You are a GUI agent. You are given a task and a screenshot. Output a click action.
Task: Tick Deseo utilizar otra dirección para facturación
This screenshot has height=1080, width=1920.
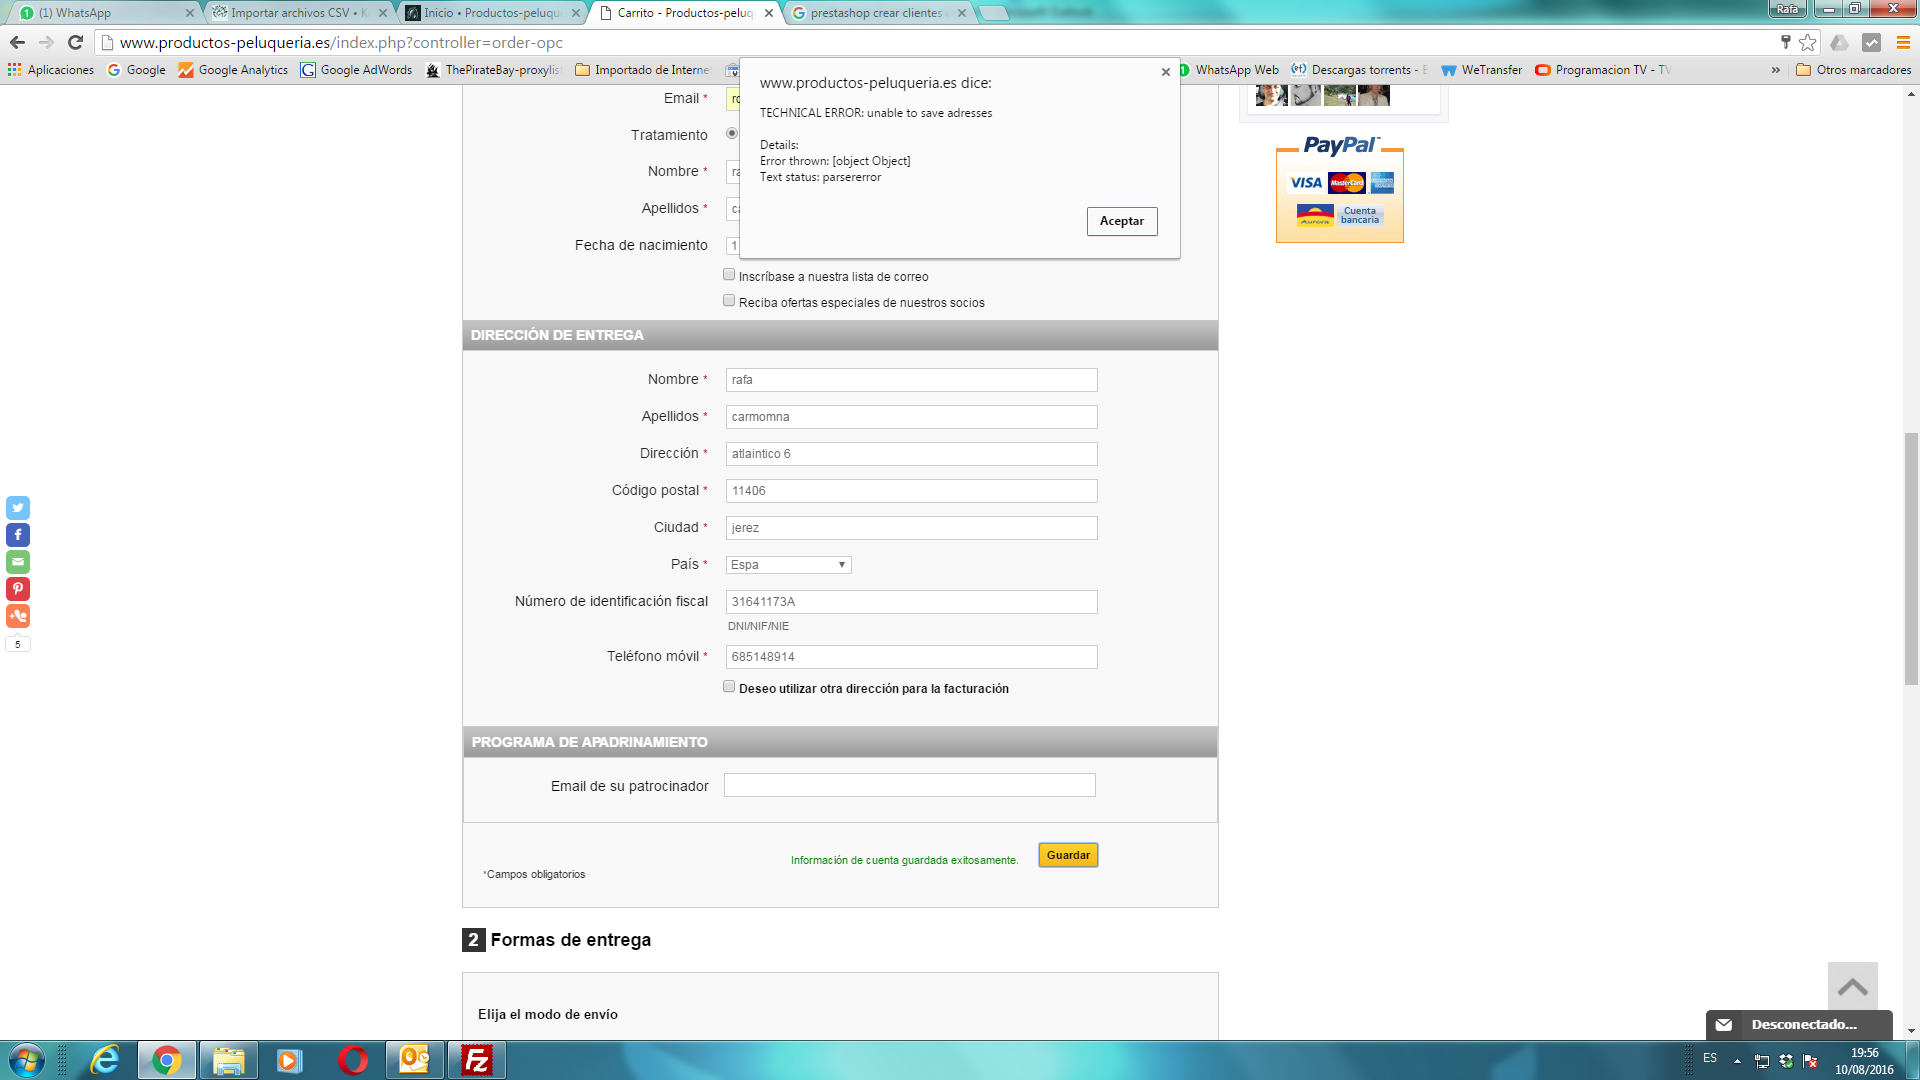pos(729,687)
